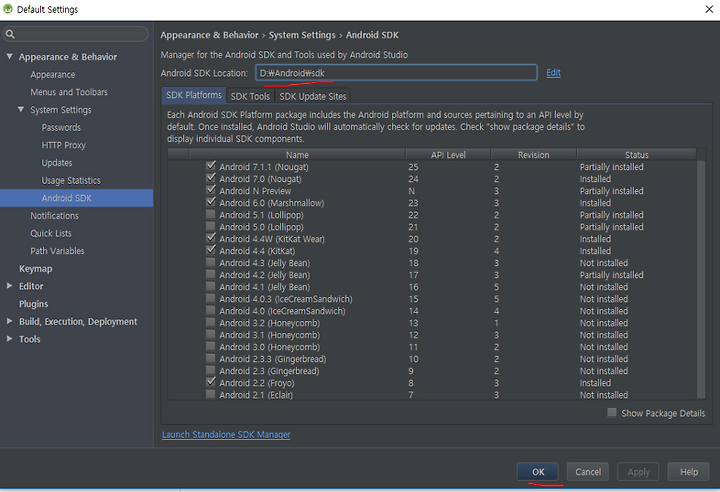Viewport: 720px width, 492px height.
Task: Click the Android Studio title icon
Action: 8,9
